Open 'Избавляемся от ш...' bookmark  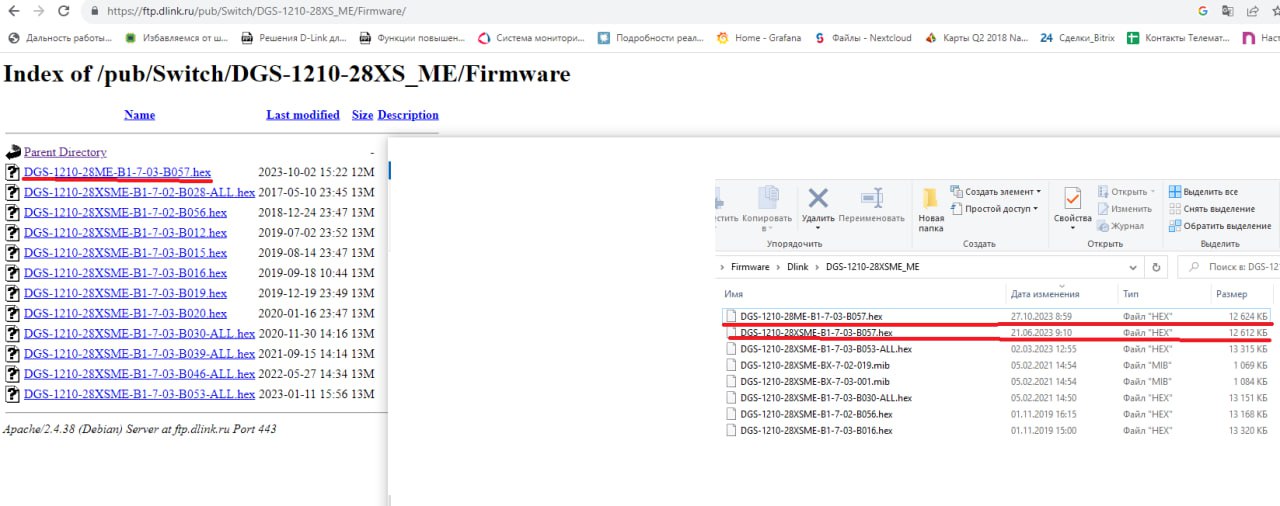pyautogui.click(x=177, y=38)
